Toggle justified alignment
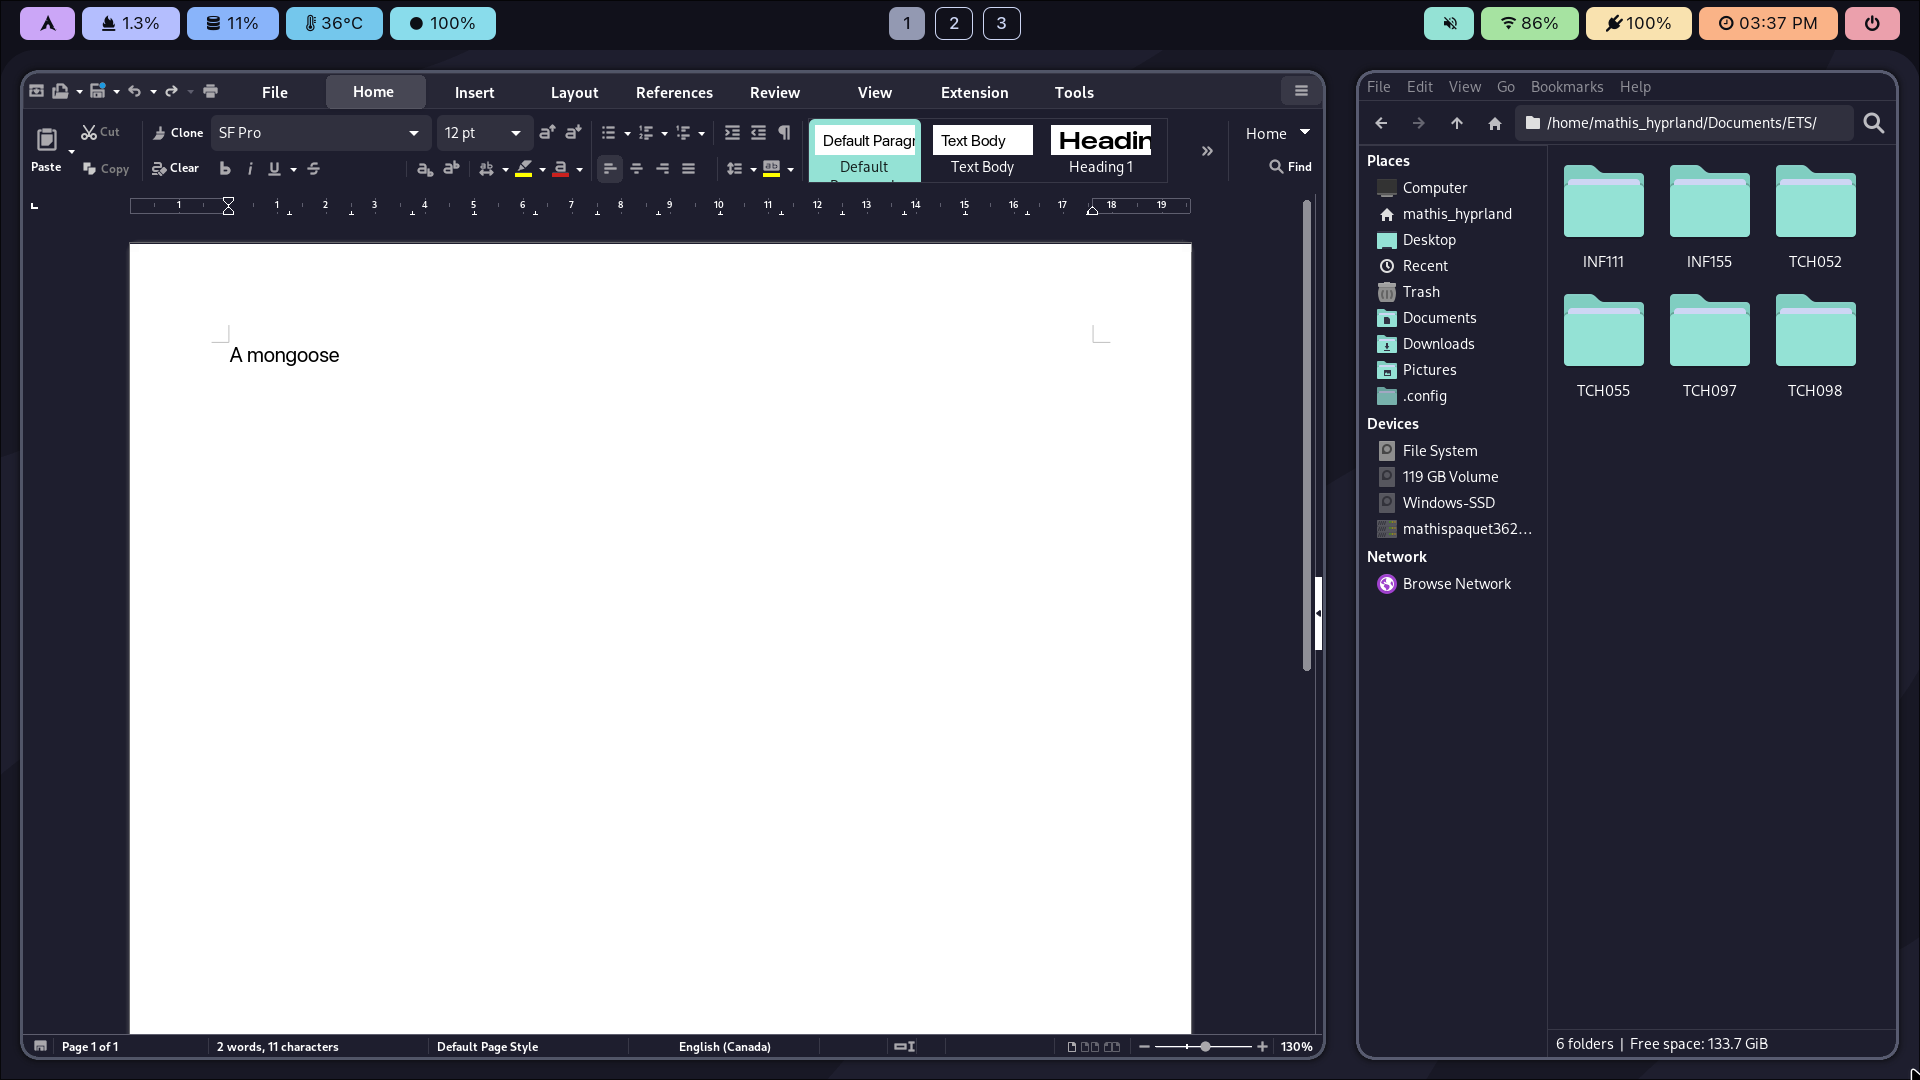The image size is (1920, 1080). pos(688,169)
